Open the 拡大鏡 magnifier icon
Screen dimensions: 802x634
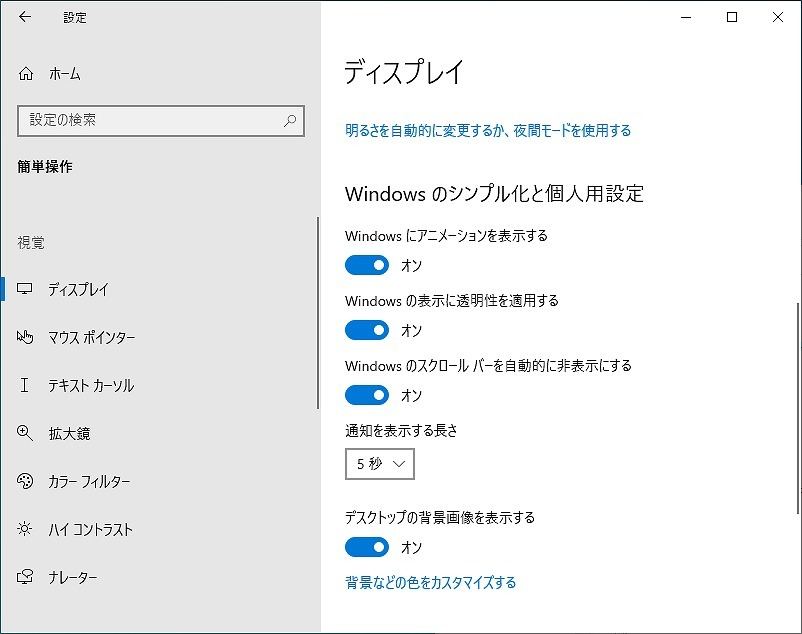25,433
